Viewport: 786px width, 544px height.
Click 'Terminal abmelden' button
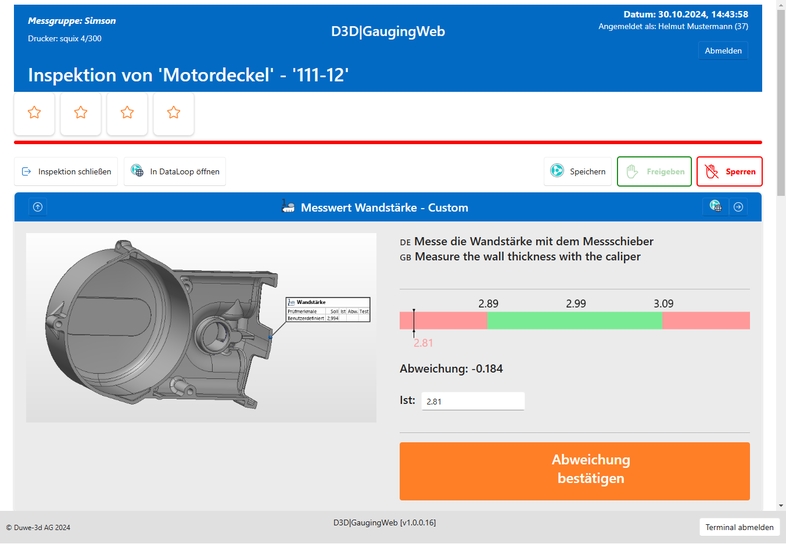[x=739, y=527]
